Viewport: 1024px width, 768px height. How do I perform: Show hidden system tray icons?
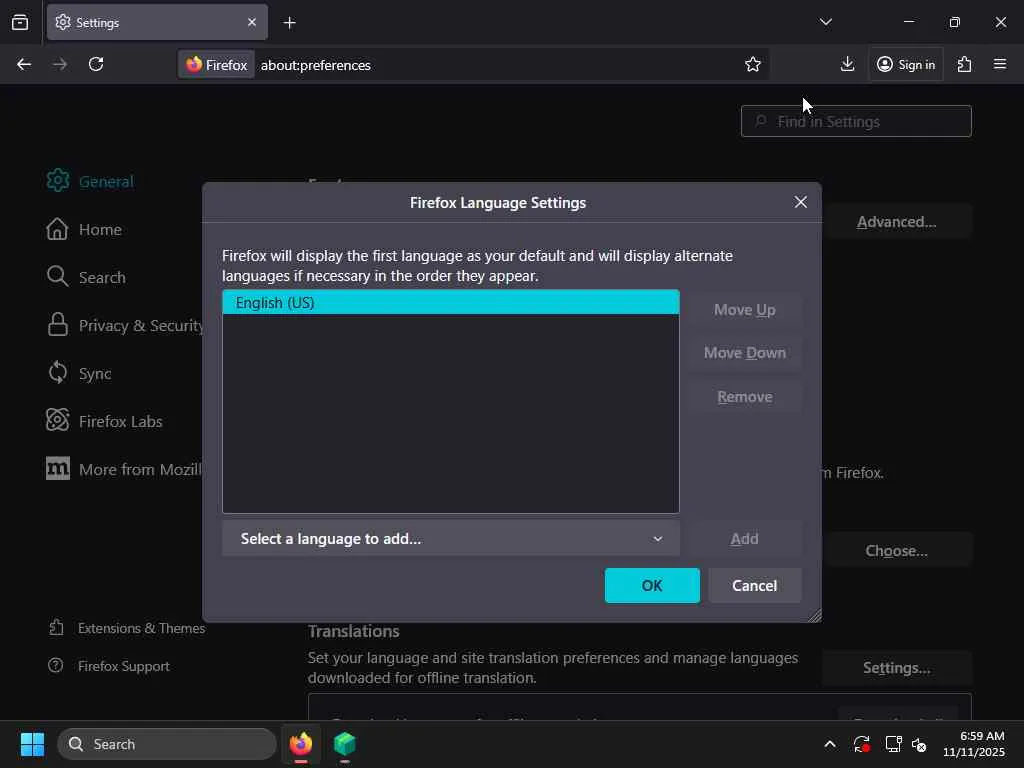829,744
